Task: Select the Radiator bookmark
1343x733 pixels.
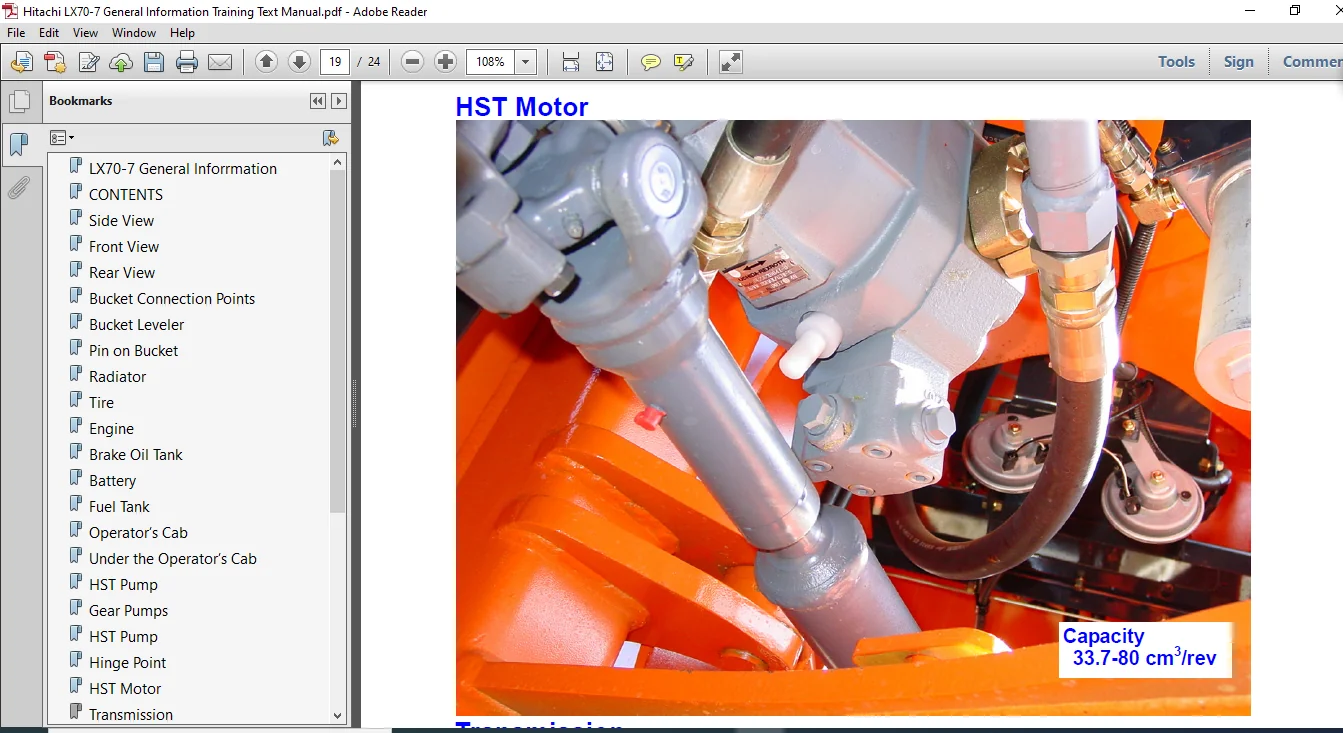Action: point(118,376)
